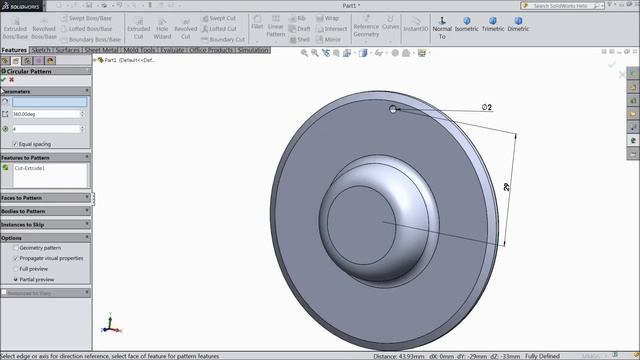Open the Curves dropdown
Image resolution: width=640 pixels, height=360 pixels.
coord(391,42)
